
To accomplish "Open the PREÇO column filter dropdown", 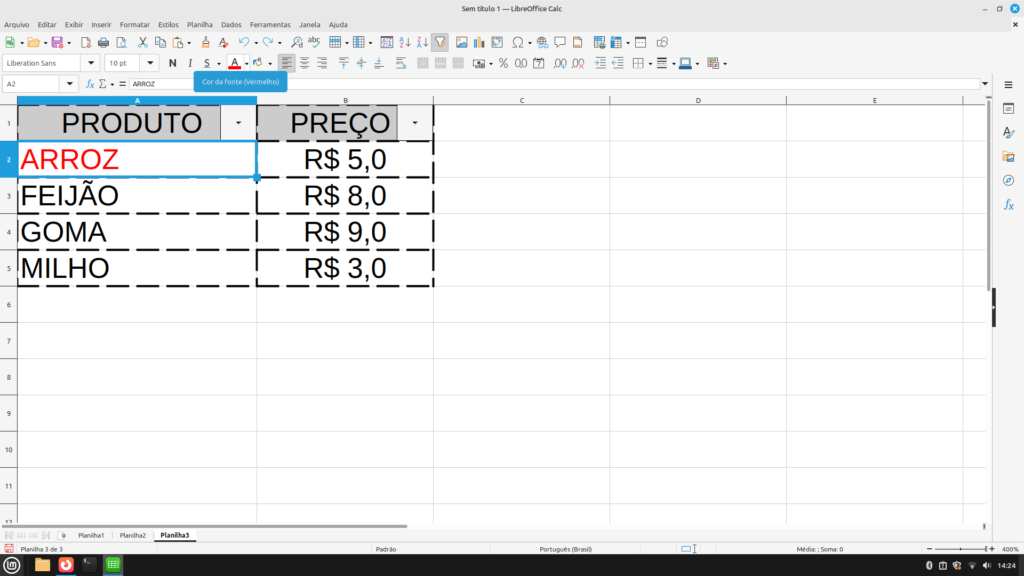I will click(415, 122).
